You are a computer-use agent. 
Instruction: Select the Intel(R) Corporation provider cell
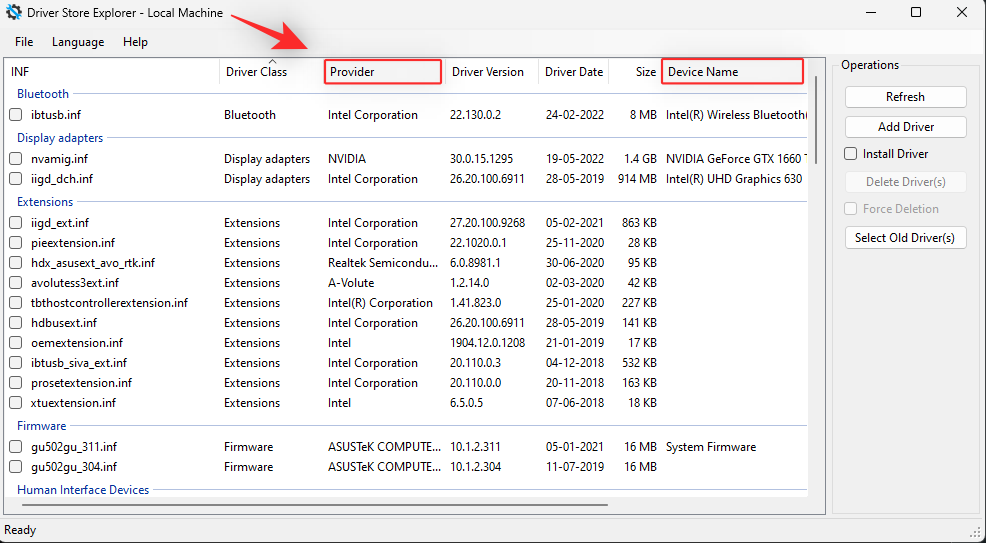380,303
